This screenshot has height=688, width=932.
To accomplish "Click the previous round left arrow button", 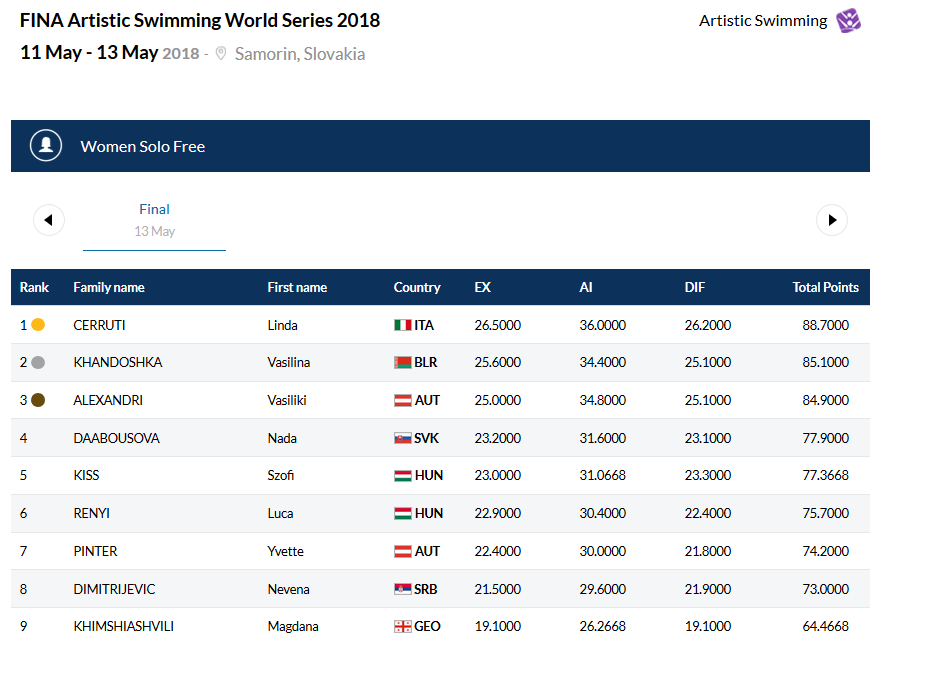I will point(49,220).
